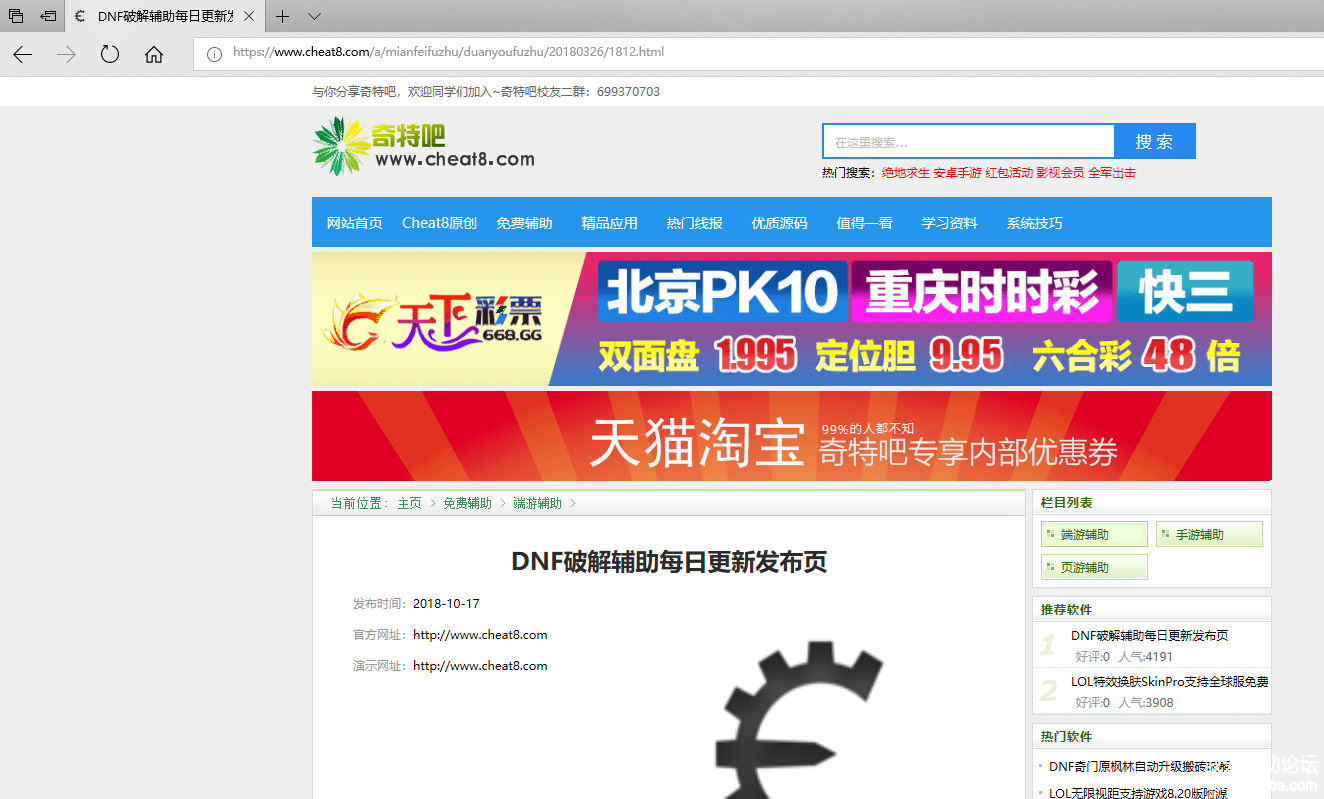
Task: Go to 网站首页 in navigation bar
Action: pyautogui.click(x=355, y=223)
